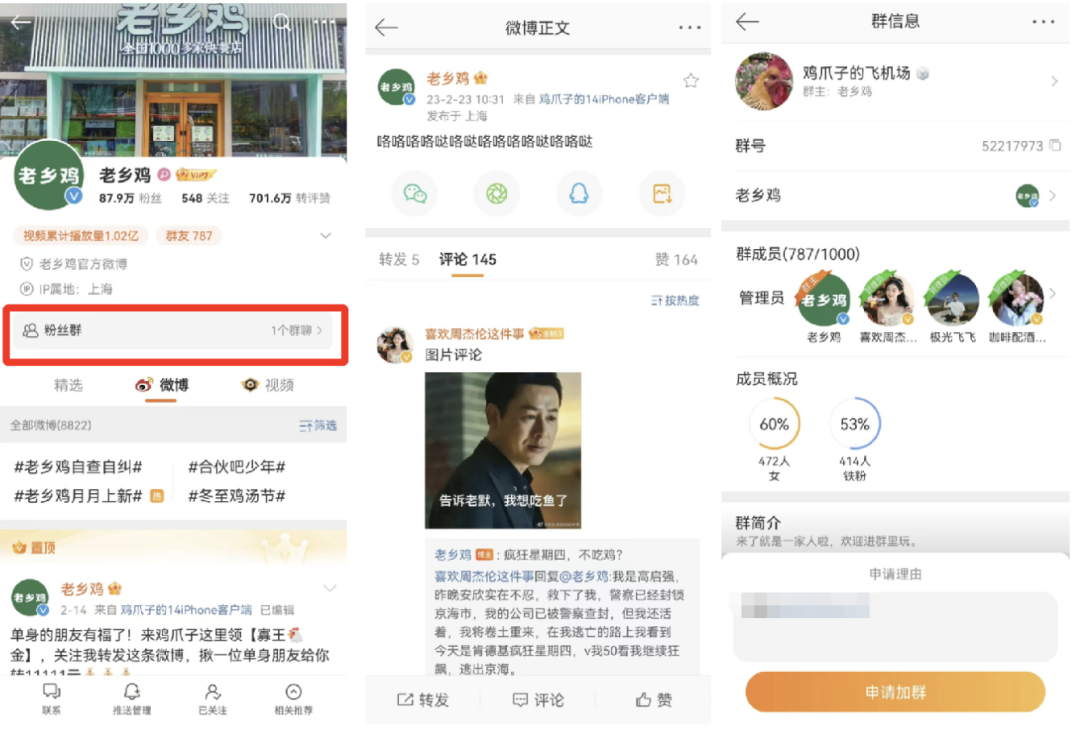Open search icon on profile header
Screen dimensions: 1080x730
pyautogui.click(x=282, y=23)
